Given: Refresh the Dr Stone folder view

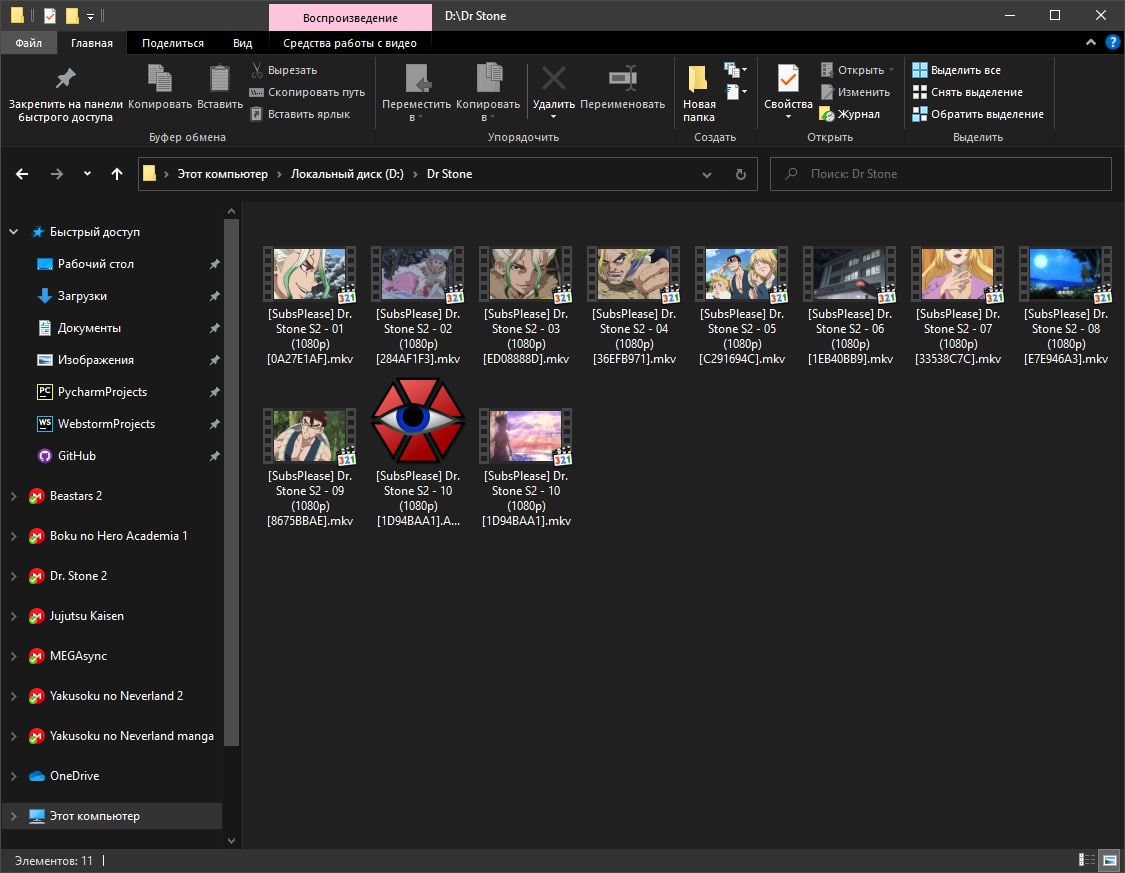Looking at the screenshot, I should pyautogui.click(x=740, y=174).
